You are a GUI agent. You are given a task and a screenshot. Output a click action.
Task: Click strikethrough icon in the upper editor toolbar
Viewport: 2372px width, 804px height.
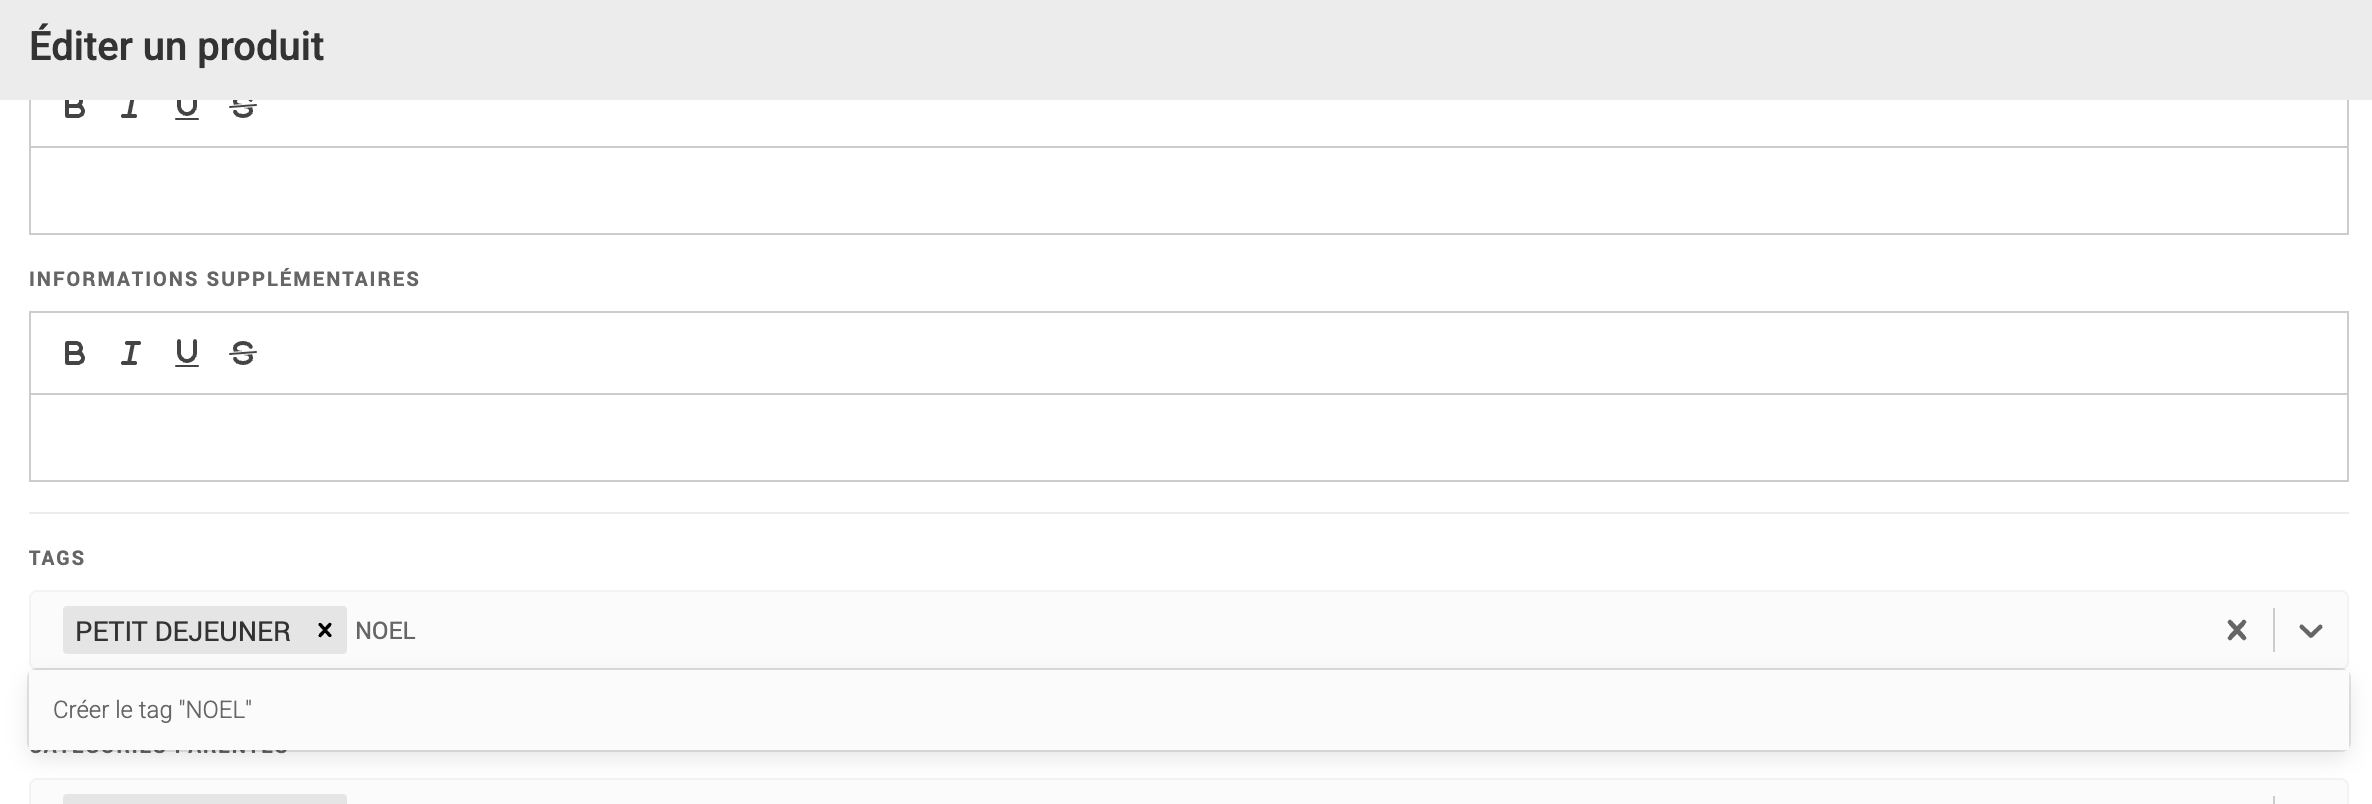[x=243, y=108]
